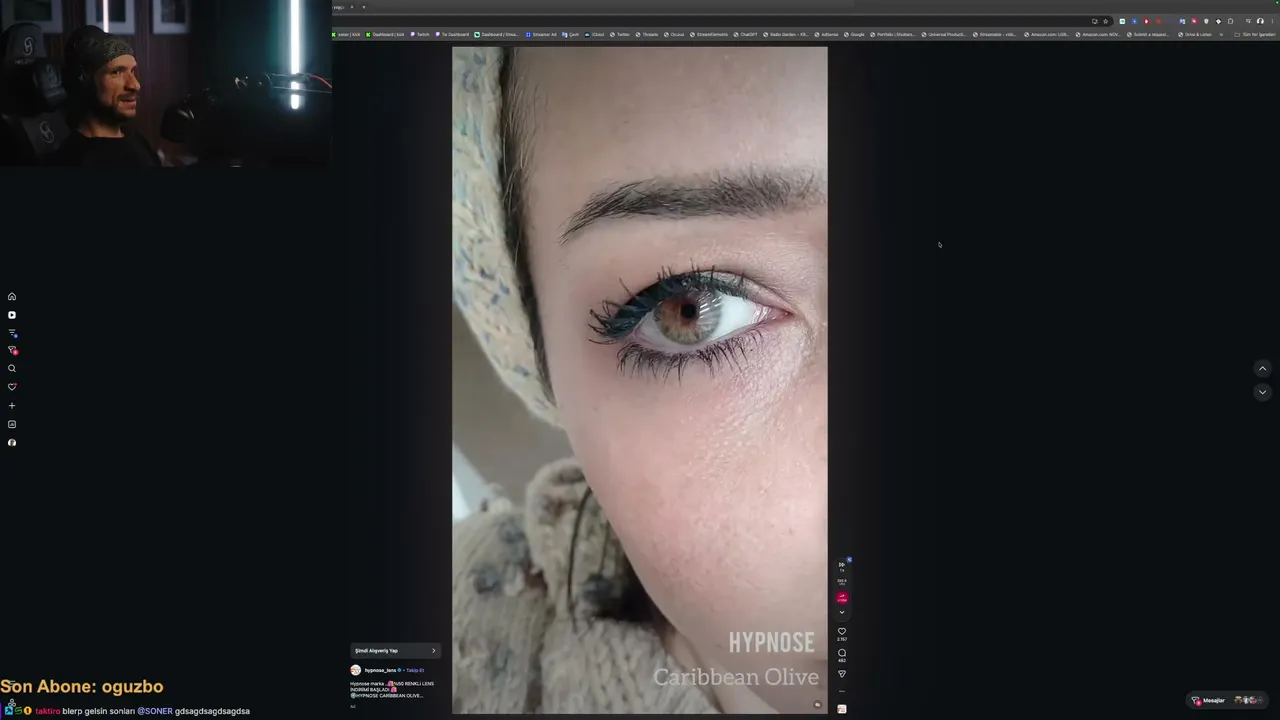
Task: Open the Mesajlar messages panel
Action: pos(1229,700)
